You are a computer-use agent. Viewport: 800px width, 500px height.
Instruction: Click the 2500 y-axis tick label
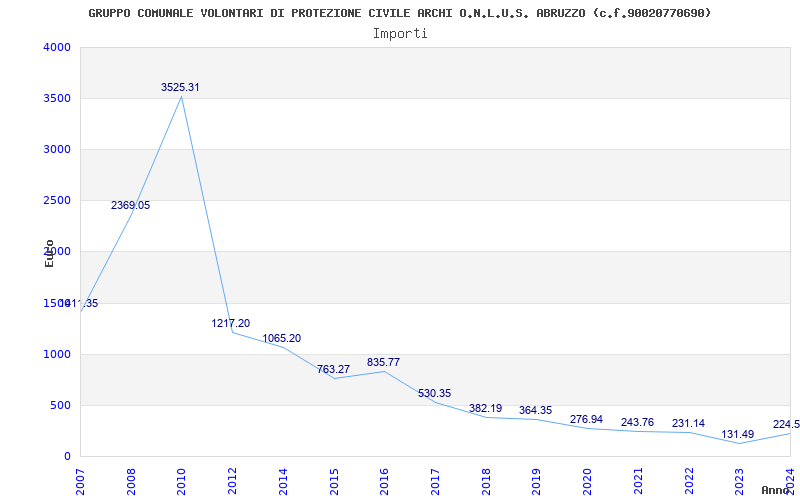[58, 201]
